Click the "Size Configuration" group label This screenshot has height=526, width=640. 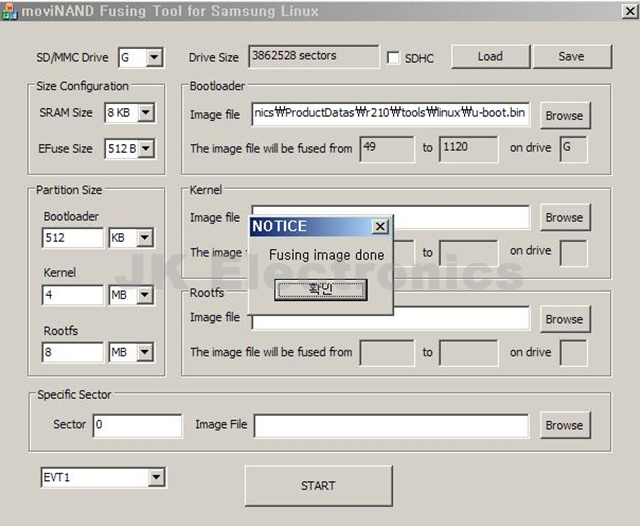pyautogui.click(x=82, y=86)
